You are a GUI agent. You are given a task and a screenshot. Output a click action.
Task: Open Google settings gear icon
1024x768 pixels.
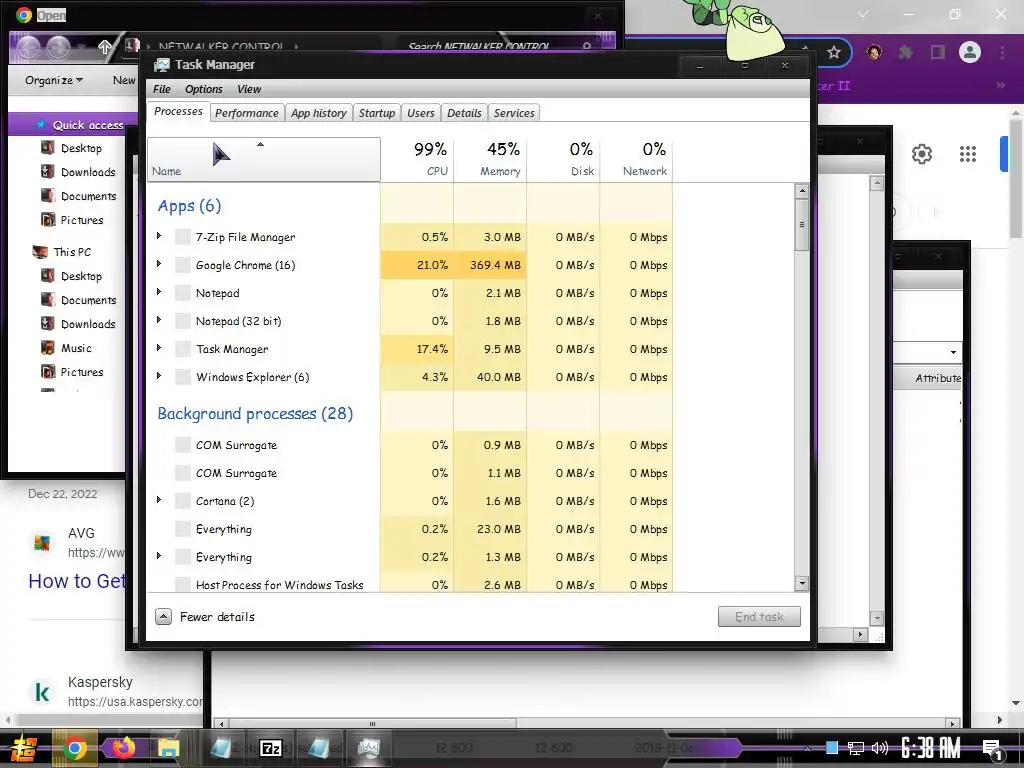pos(921,154)
